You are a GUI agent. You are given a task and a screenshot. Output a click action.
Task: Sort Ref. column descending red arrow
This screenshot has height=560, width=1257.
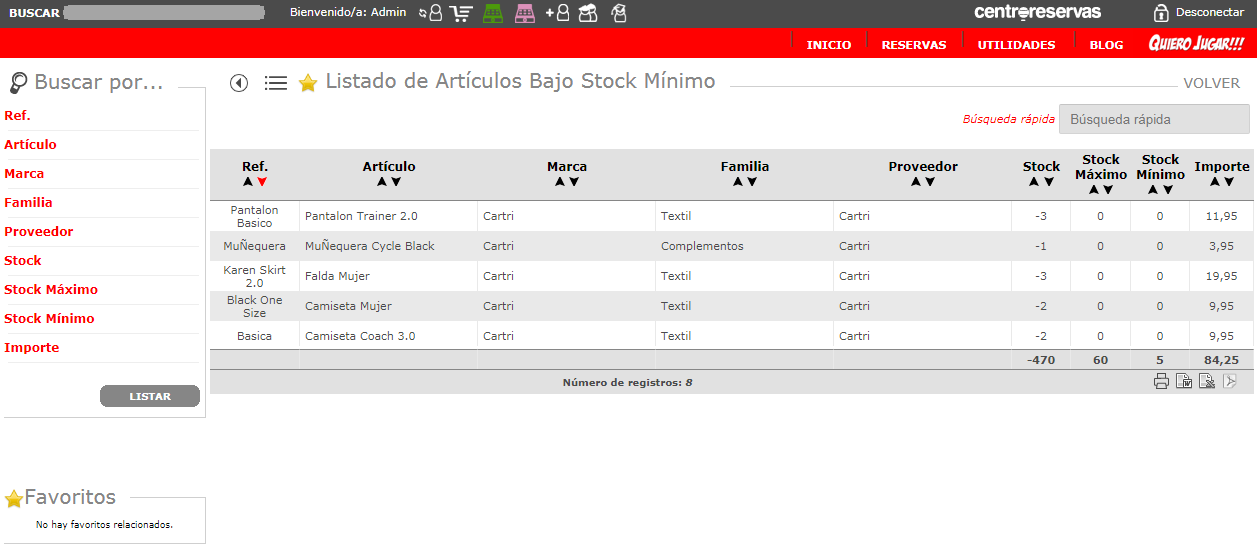click(x=262, y=182)
